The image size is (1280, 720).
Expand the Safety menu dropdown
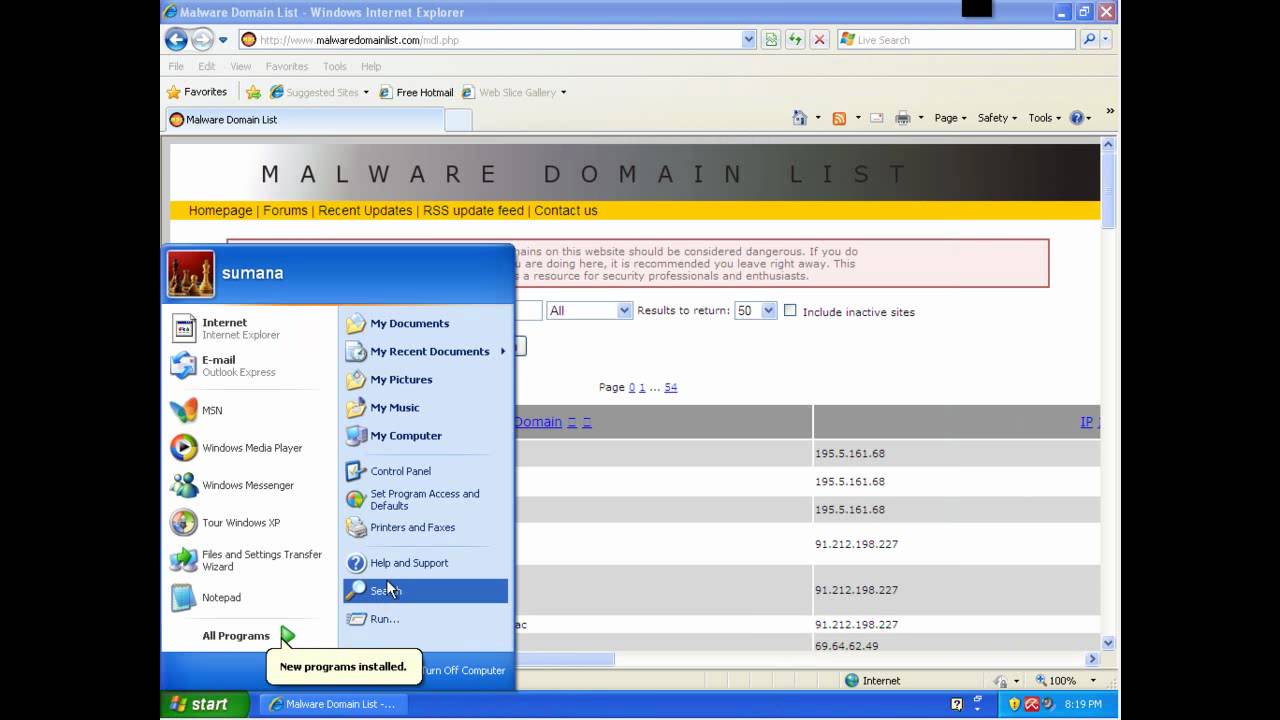pyautogui.click(x=997, y=118)
